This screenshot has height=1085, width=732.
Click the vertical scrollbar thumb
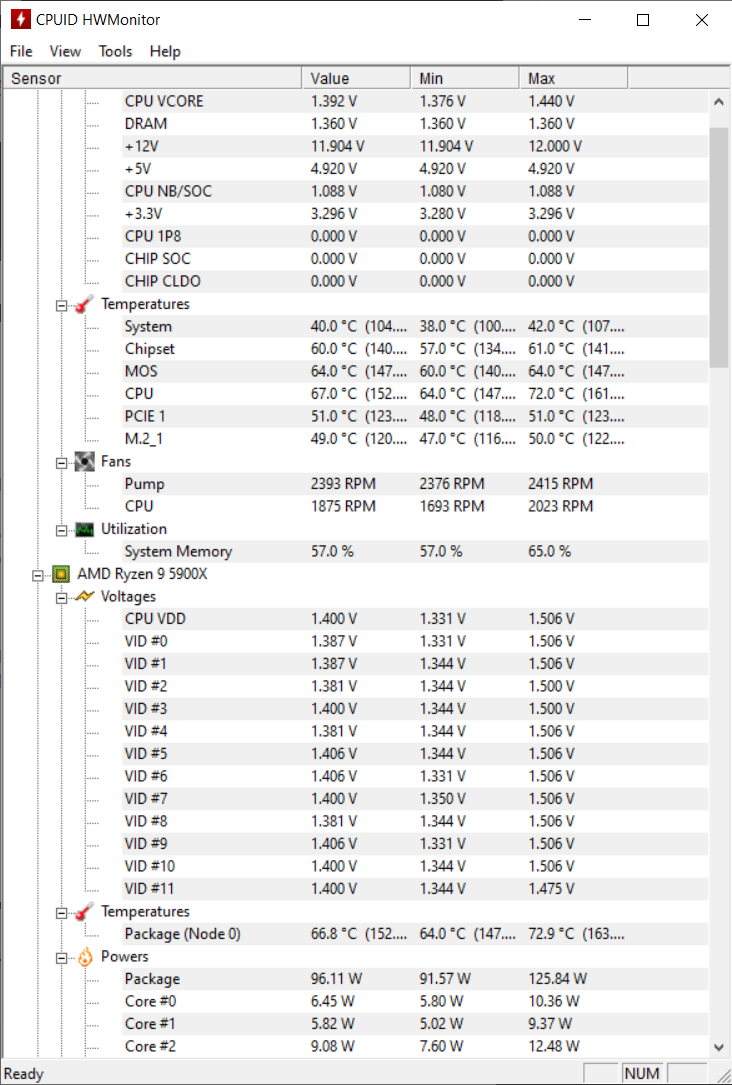click(x=718, y=247)
